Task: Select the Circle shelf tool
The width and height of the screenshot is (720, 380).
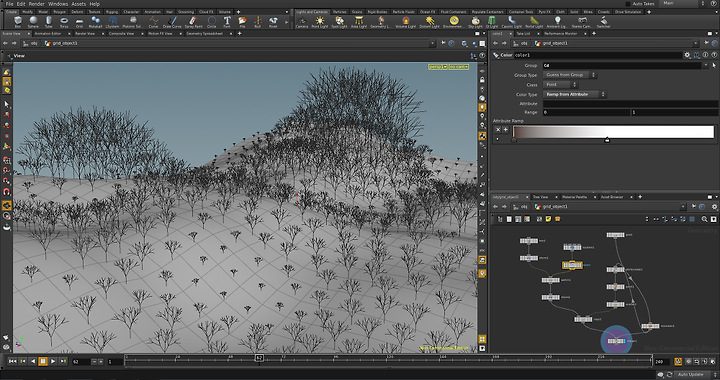Action: 211,22
